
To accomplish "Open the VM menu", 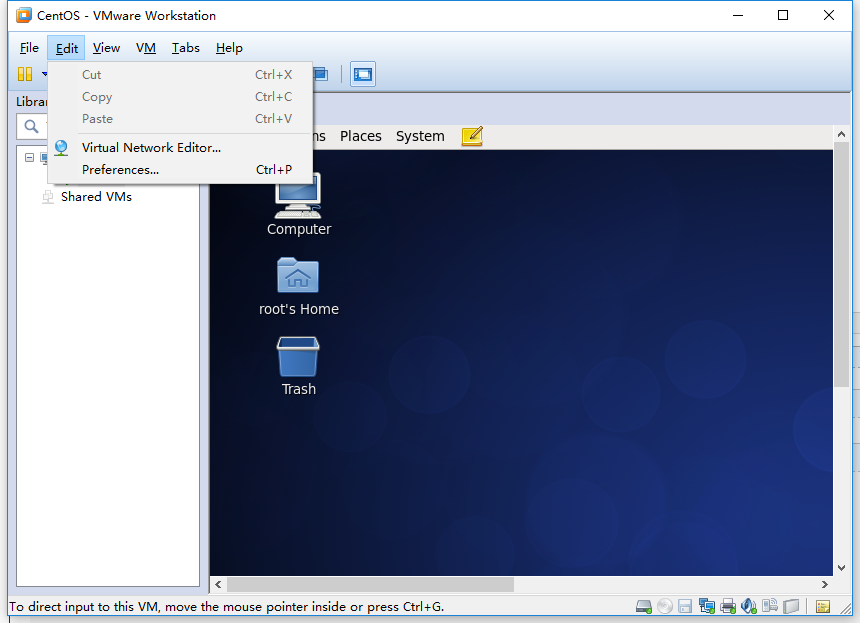I will (x=146, y=48).
